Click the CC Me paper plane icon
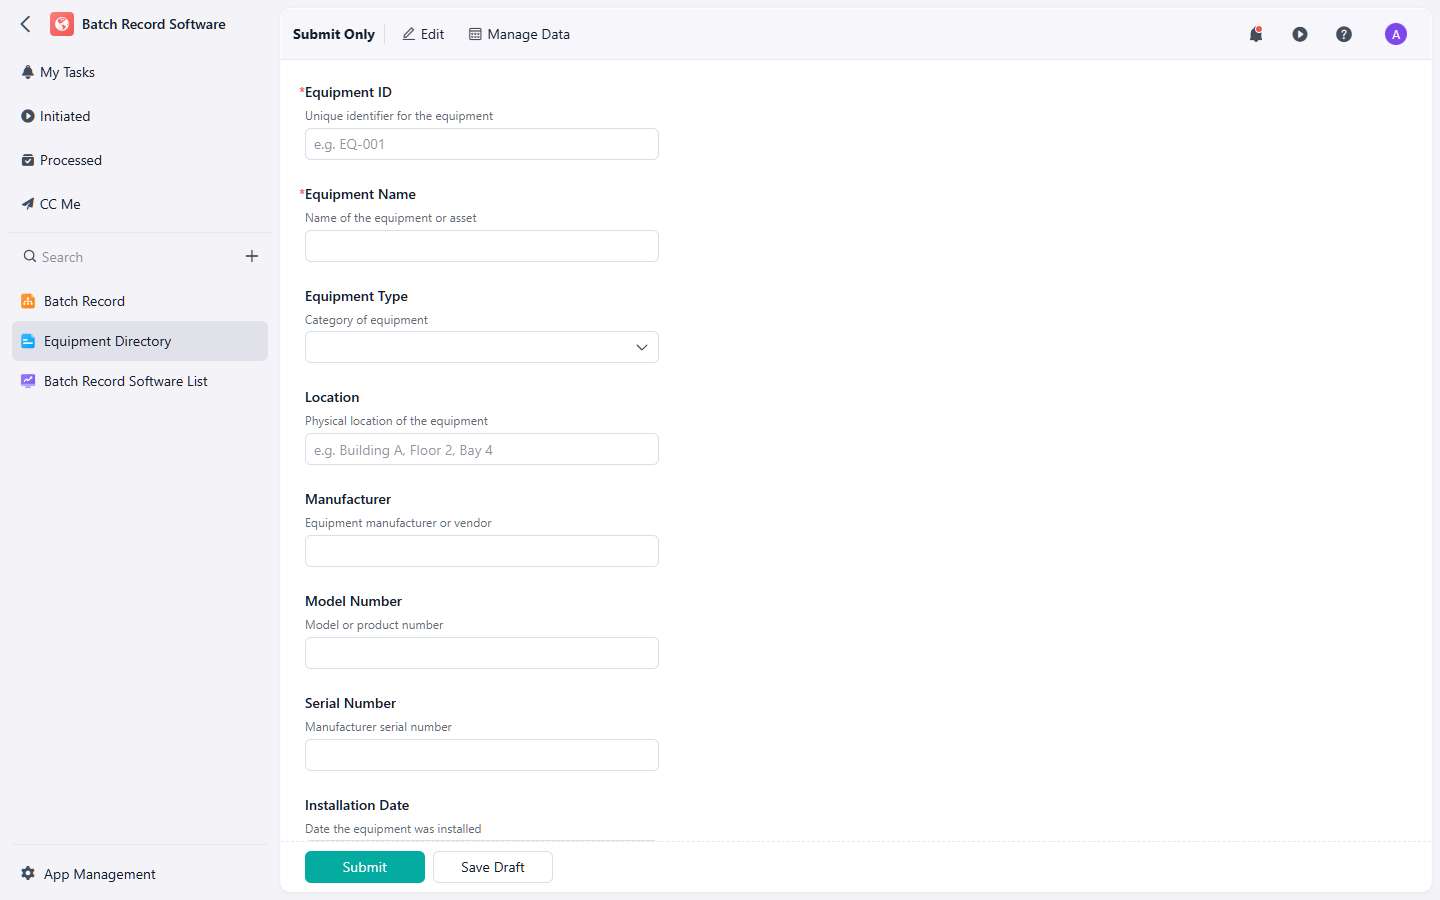This screenshot has width=1440, height=900. (x=28, y=204)
